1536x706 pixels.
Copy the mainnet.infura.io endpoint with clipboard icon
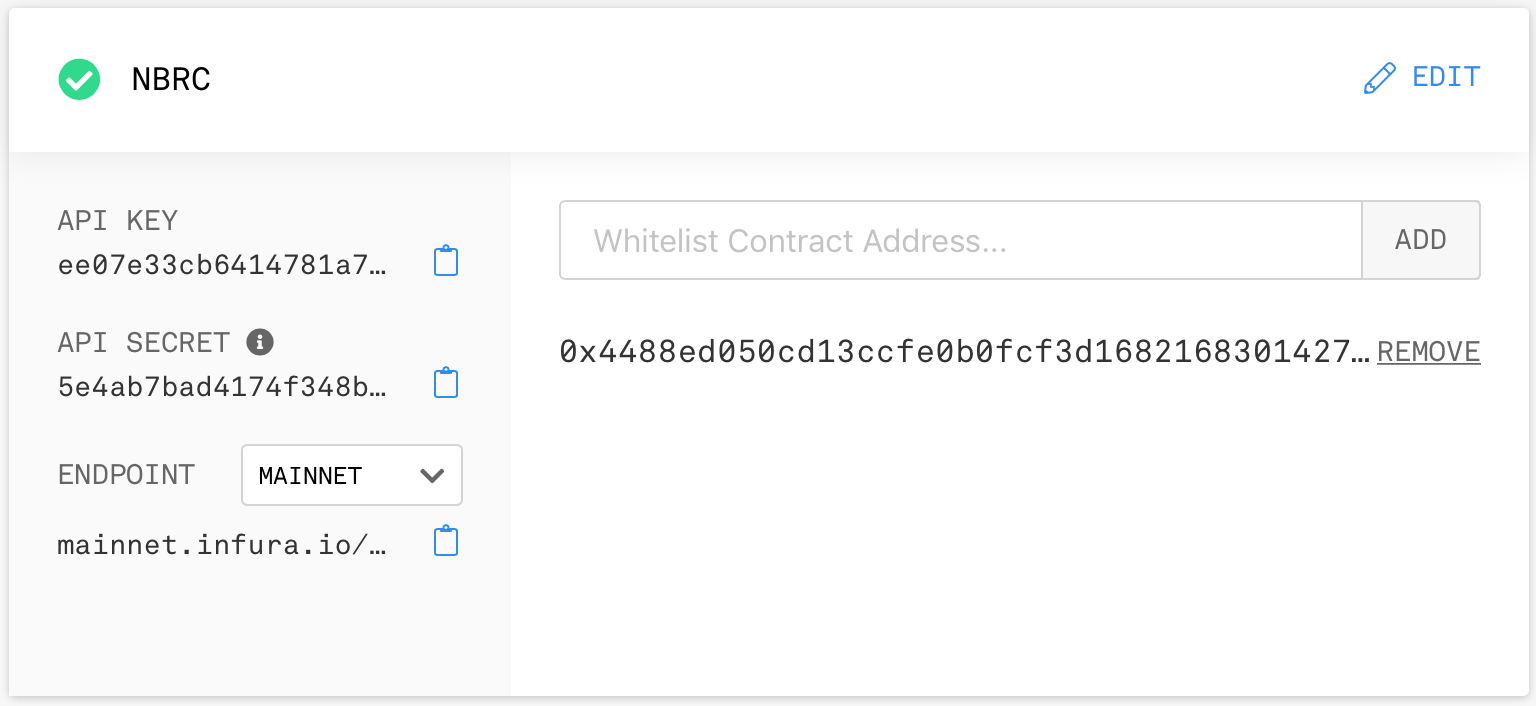coord(446,541)
